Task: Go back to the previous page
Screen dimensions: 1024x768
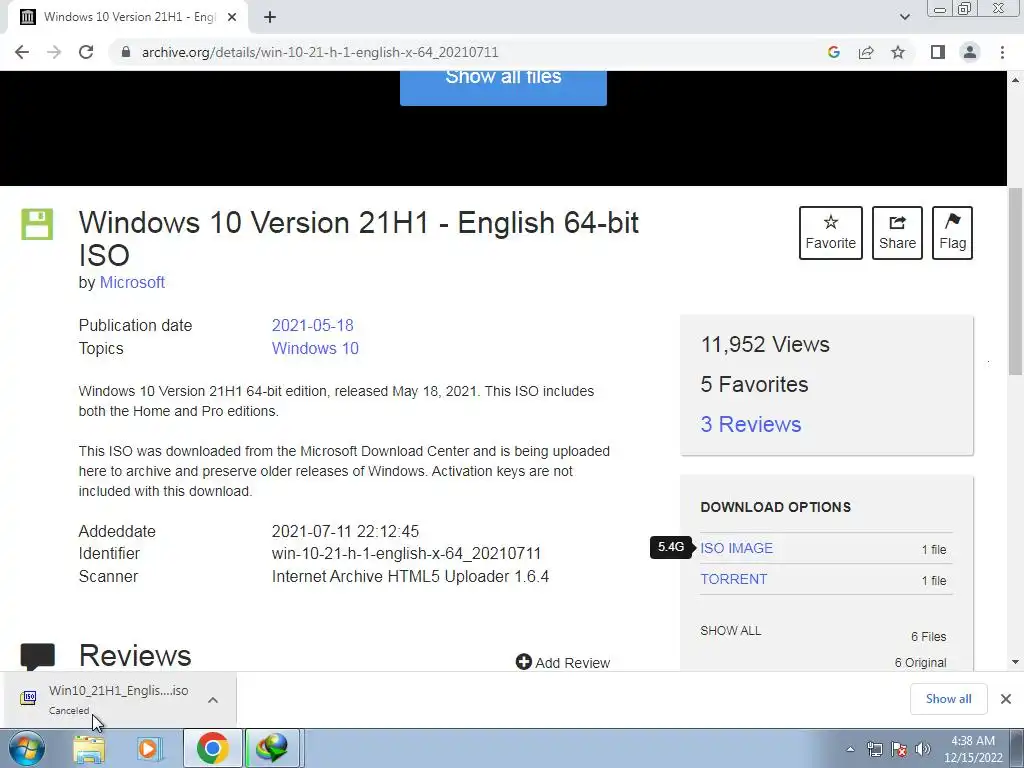Action: (22, 52)
